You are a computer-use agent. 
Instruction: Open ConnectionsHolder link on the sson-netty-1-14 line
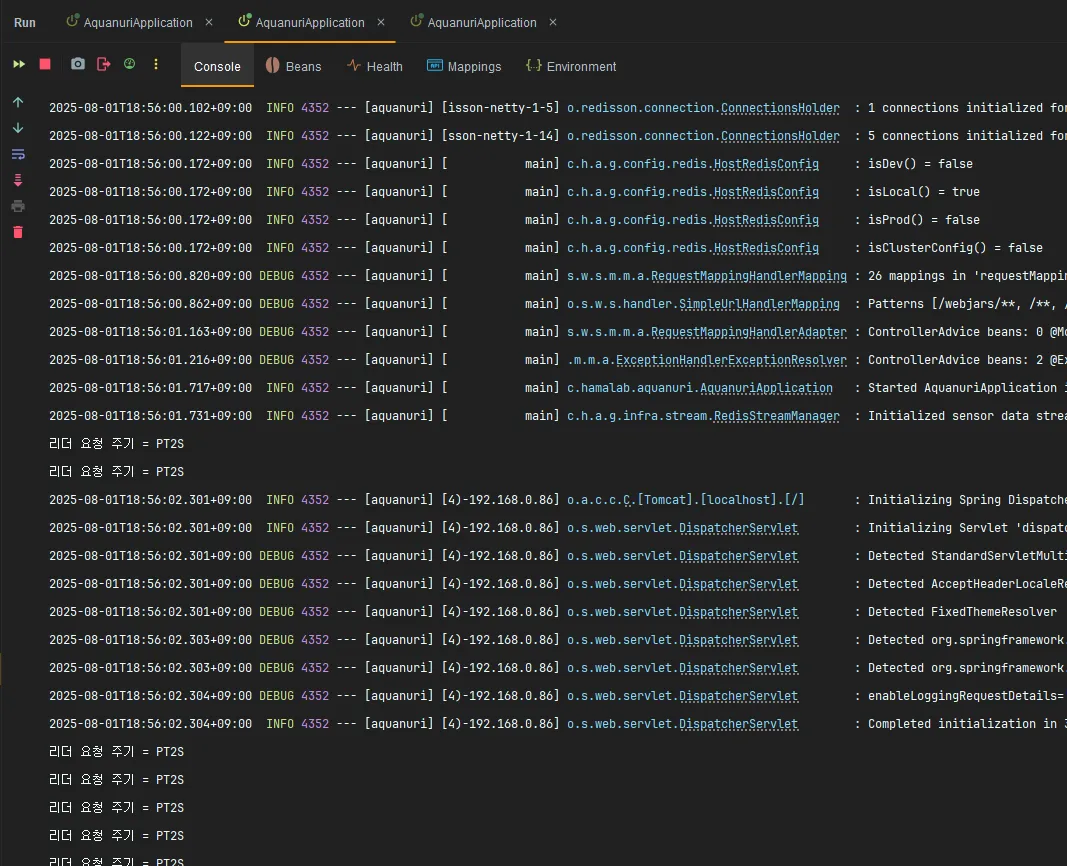[x=780, y=136]
